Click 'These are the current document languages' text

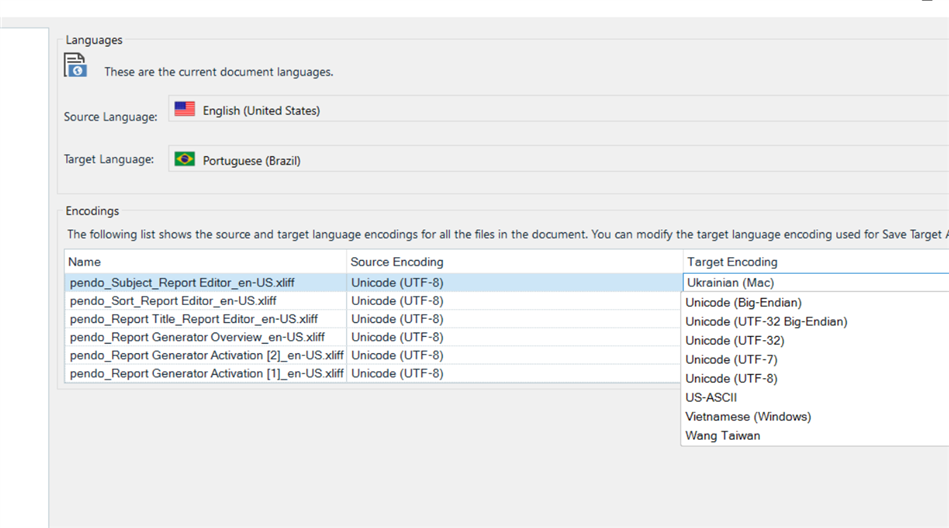pos(218,72)
